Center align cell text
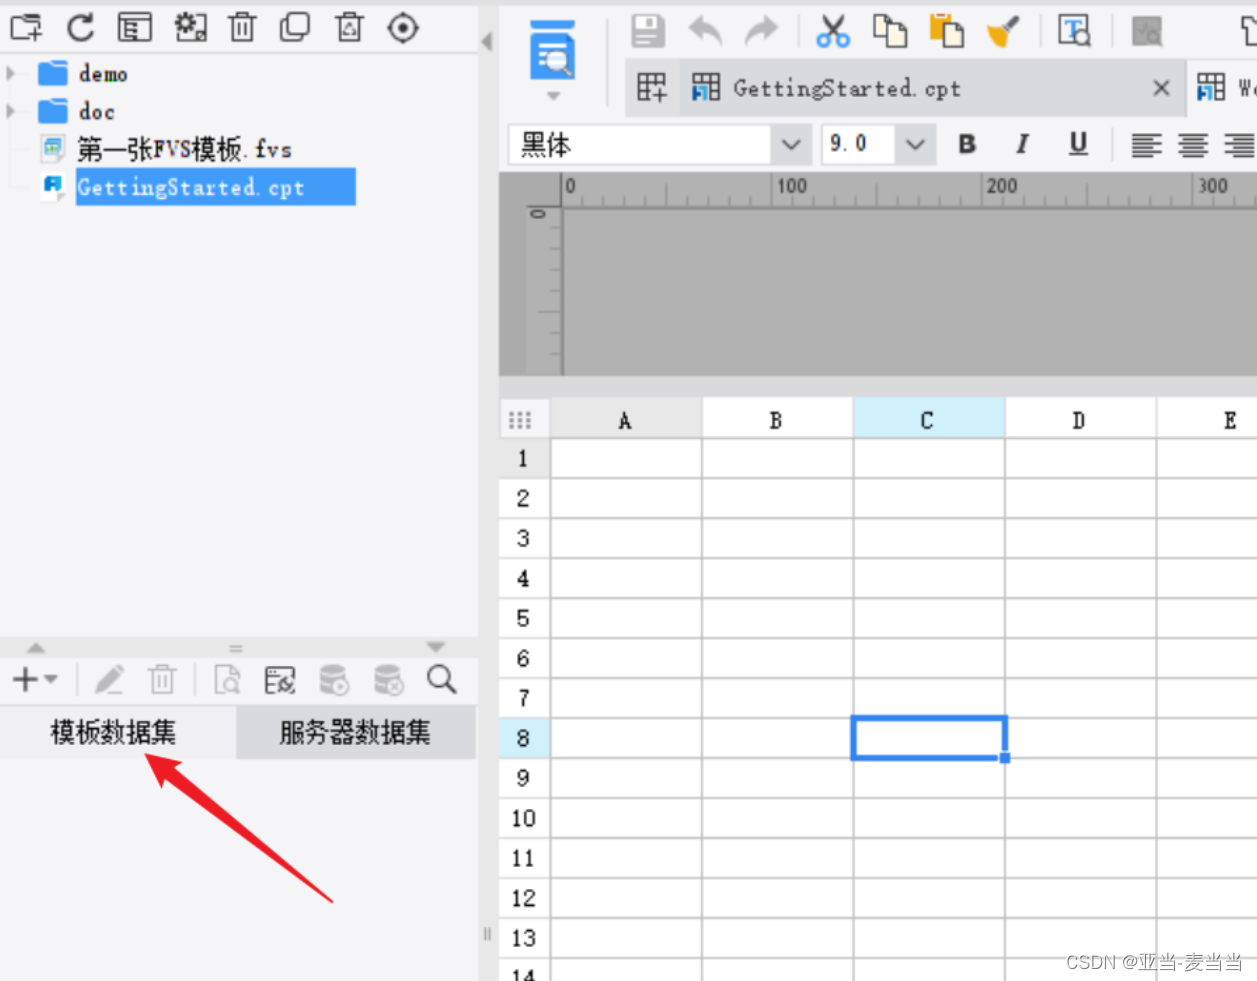Viewport: 1257px width, 981px height. click(1192, 146)
